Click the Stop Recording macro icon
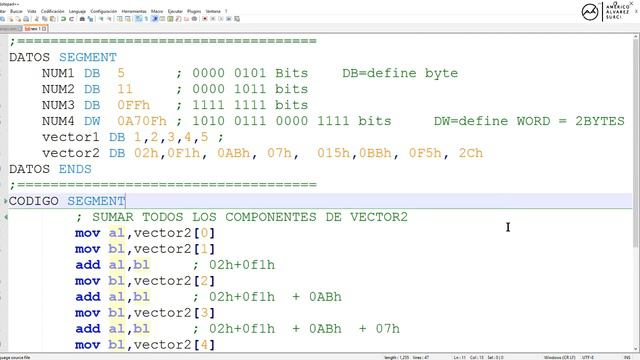This screenshot has height=360, width=640. 212,19
